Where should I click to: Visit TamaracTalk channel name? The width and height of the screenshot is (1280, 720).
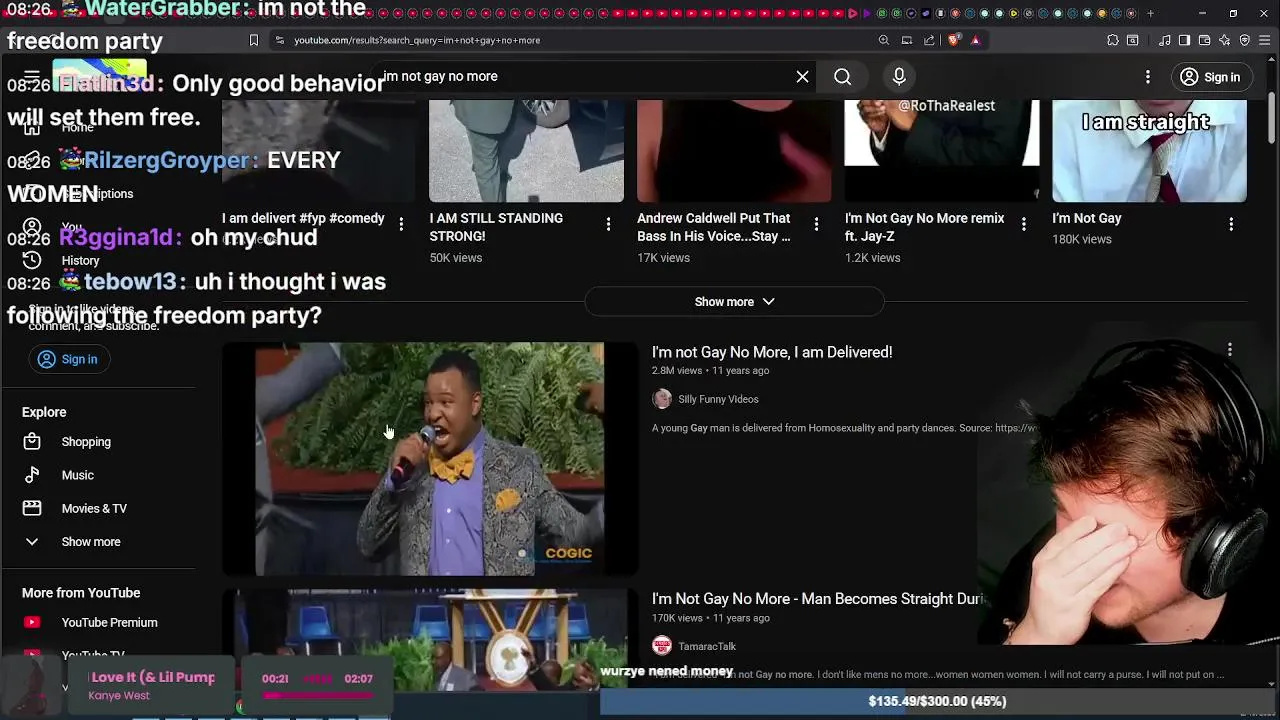pos(707,646)
